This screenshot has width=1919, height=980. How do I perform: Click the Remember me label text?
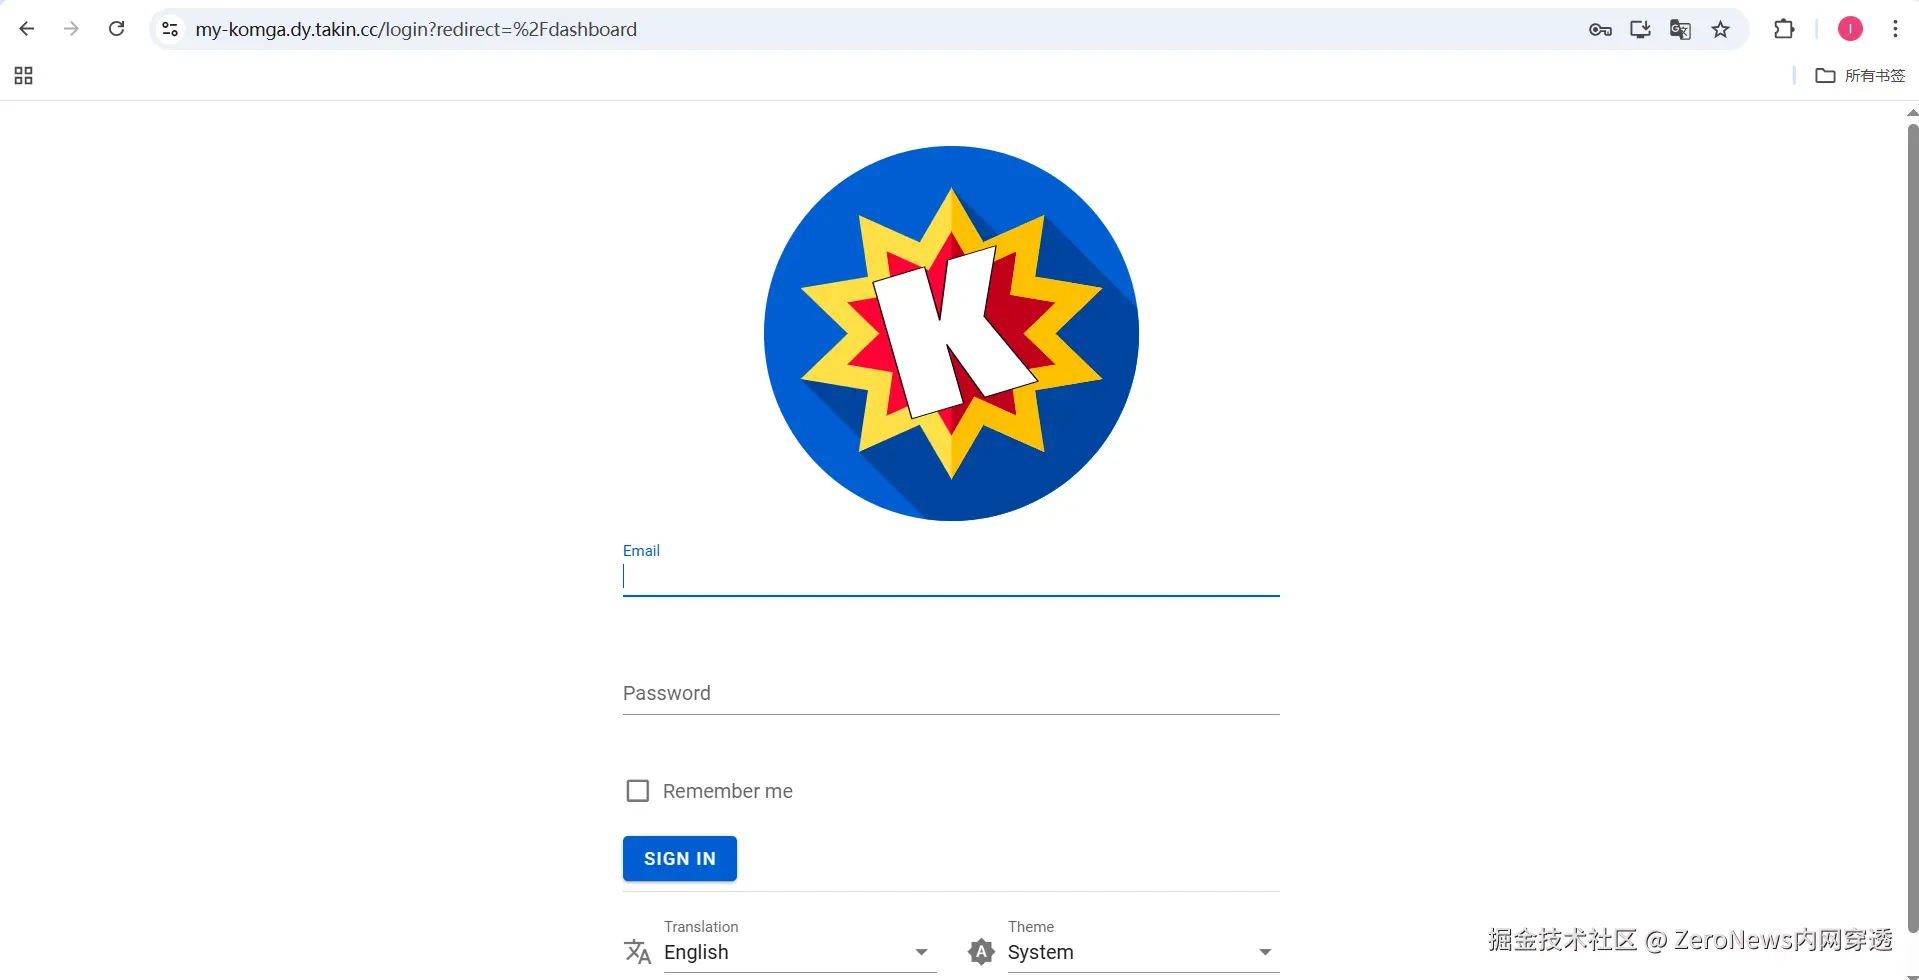[x=728, y=791]
